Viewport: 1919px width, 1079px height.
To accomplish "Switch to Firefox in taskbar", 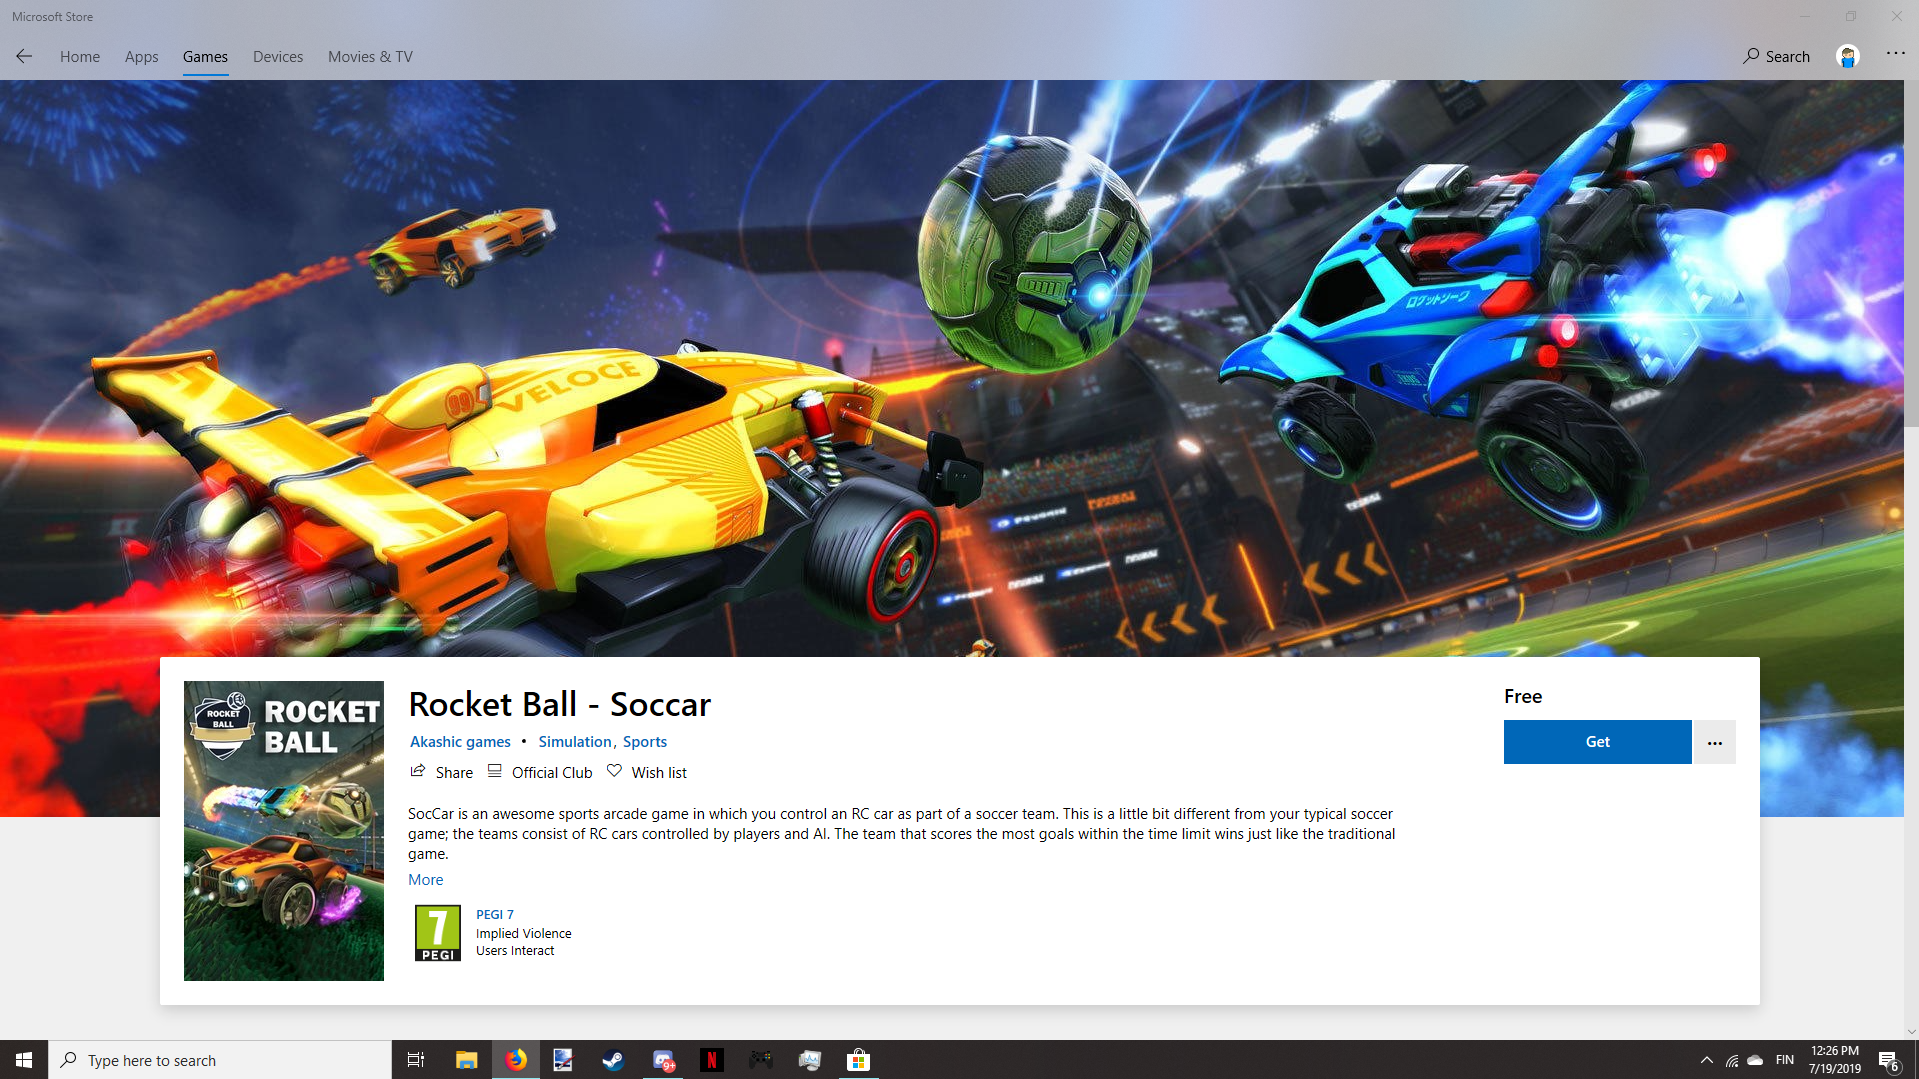I will [516, 1060].
